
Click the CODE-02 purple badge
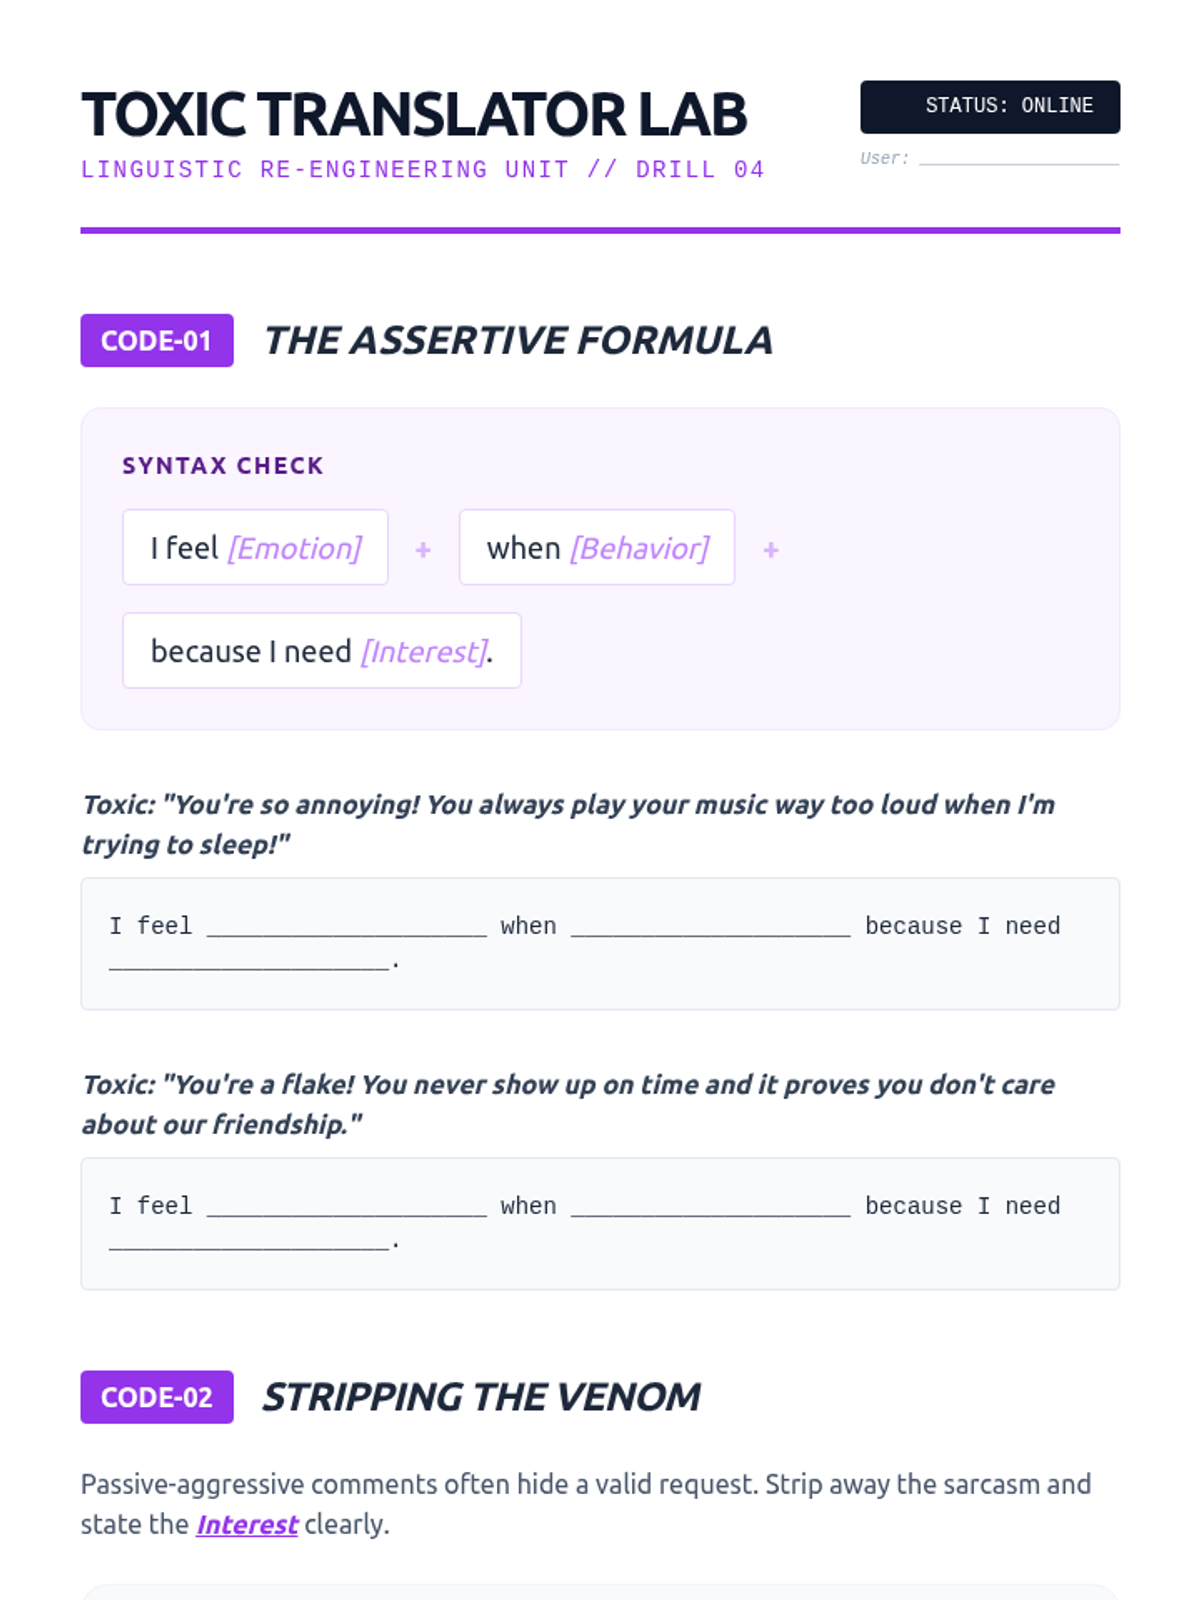[157, 1397]
